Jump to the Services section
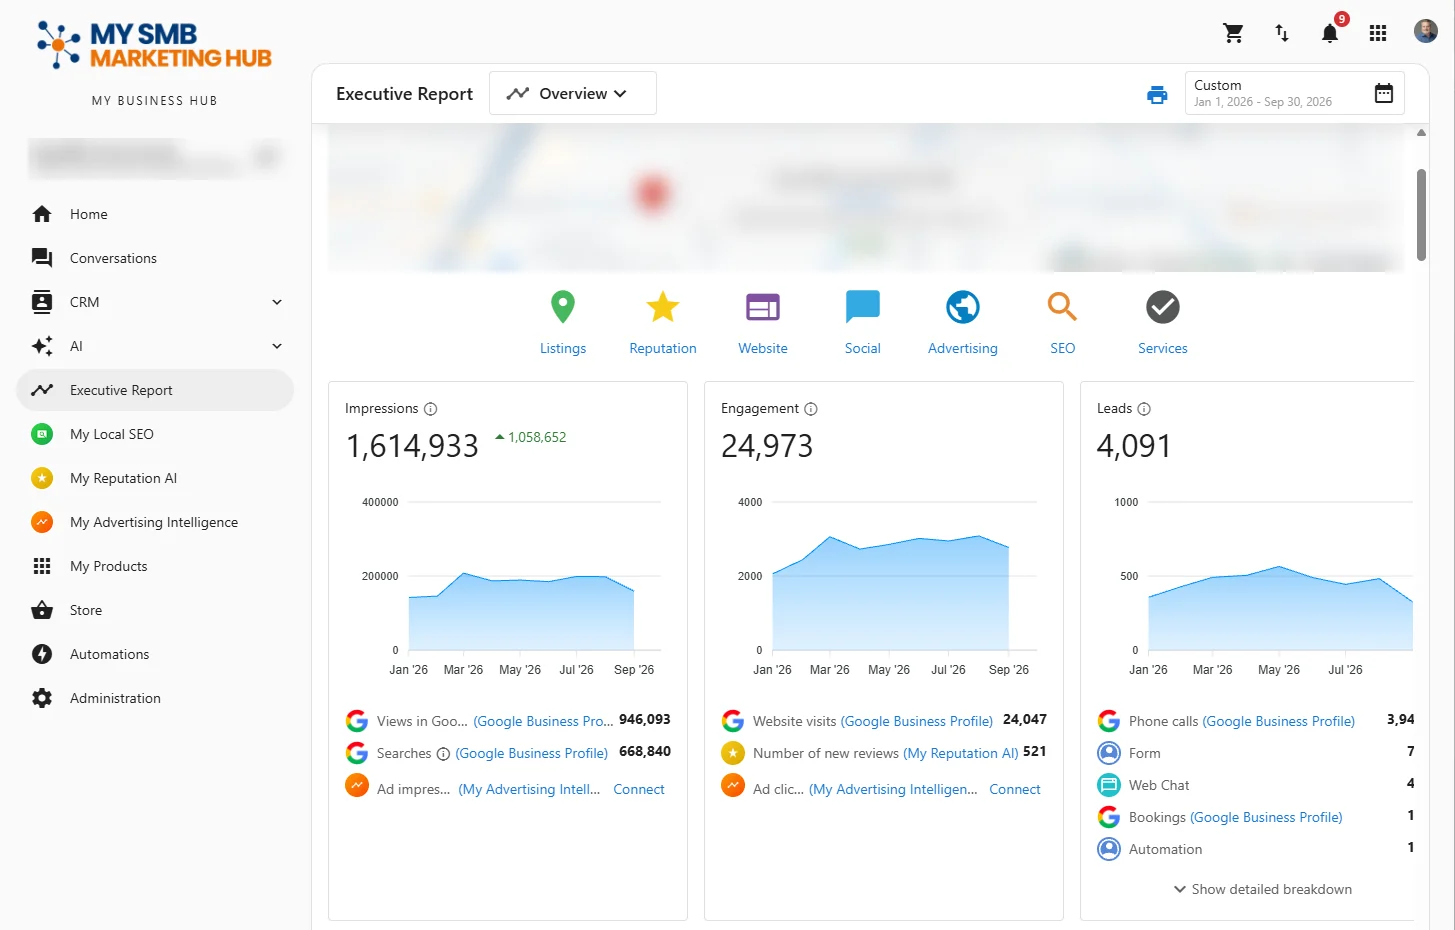The width and height of the screenshot is (1455, 930). [1163, 322]
